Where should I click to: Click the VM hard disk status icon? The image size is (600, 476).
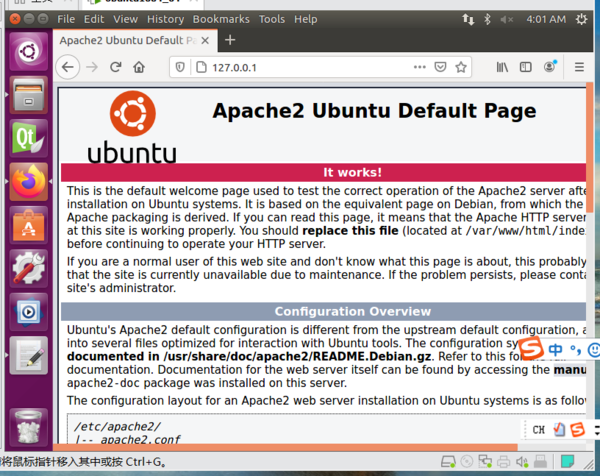point(448,462)
